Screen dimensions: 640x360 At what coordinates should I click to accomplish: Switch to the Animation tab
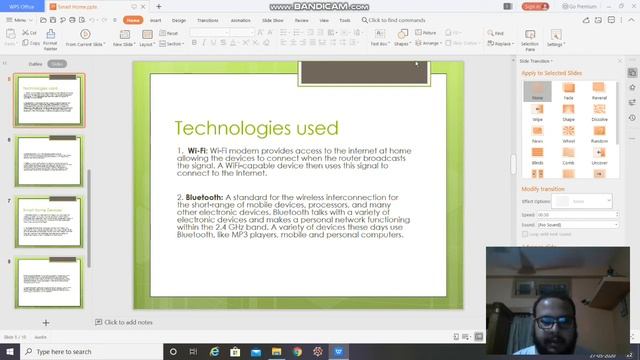click(241, 20)
